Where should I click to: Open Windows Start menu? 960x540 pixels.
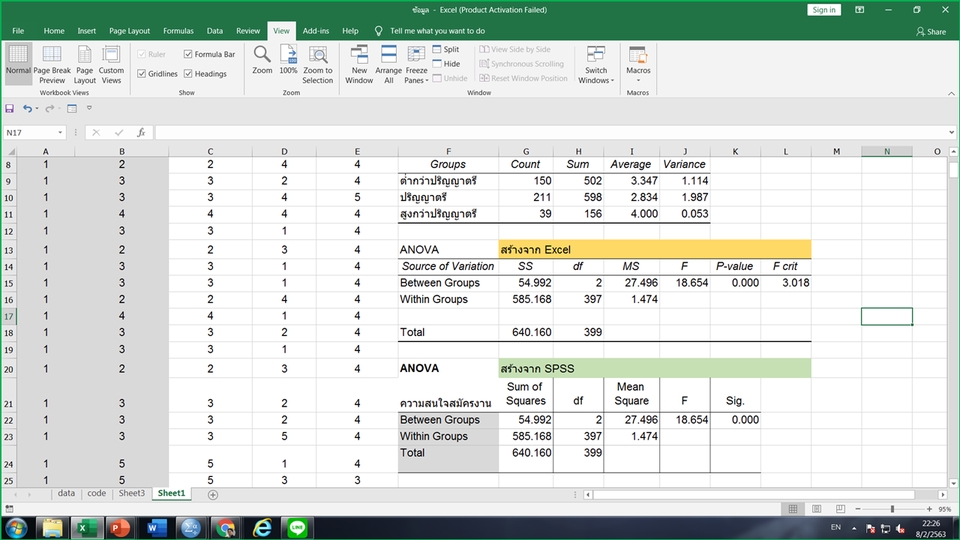[16, 528]
